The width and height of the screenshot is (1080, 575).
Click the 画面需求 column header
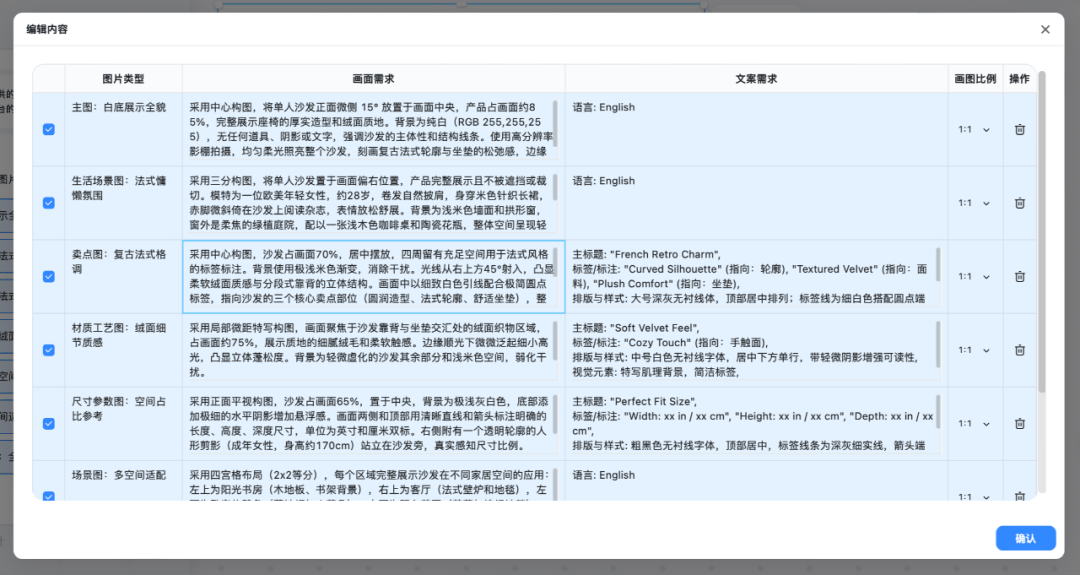point(373,79)
